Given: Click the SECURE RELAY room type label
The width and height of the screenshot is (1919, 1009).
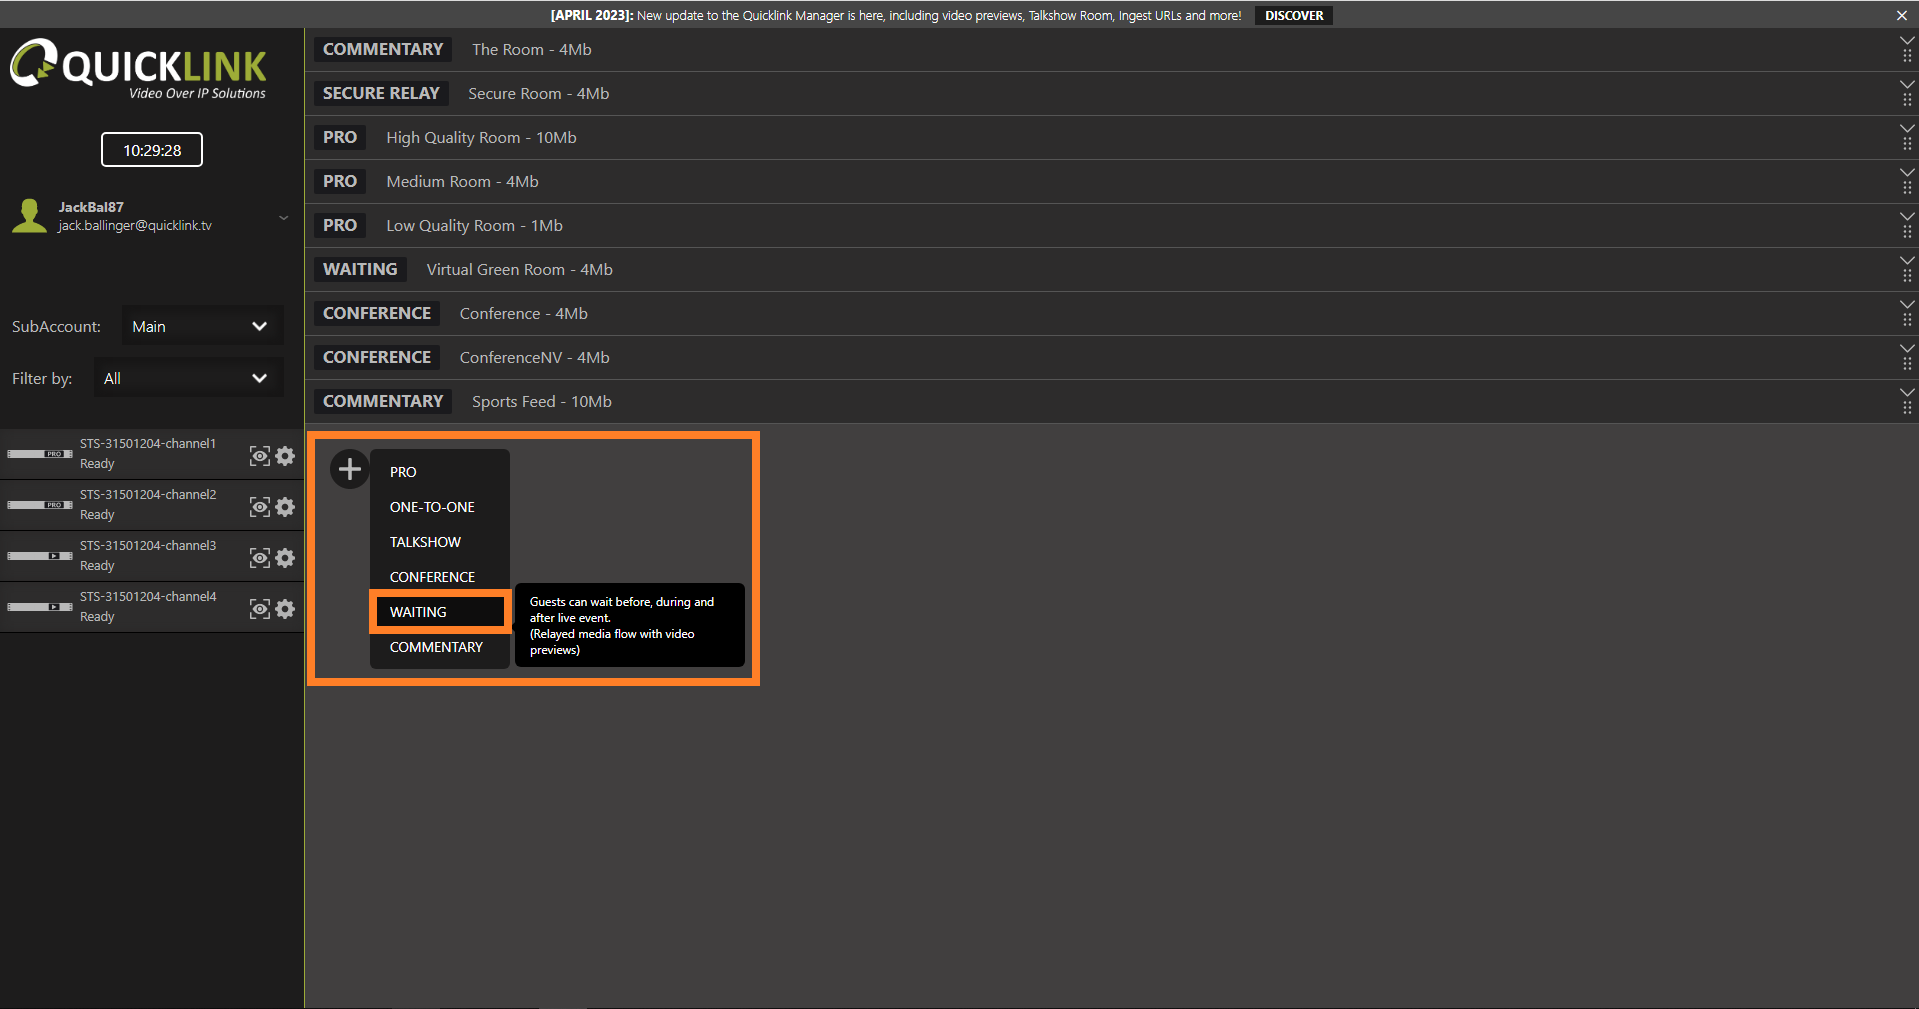Looking at the screenshot, I should [x=381, y=93].
